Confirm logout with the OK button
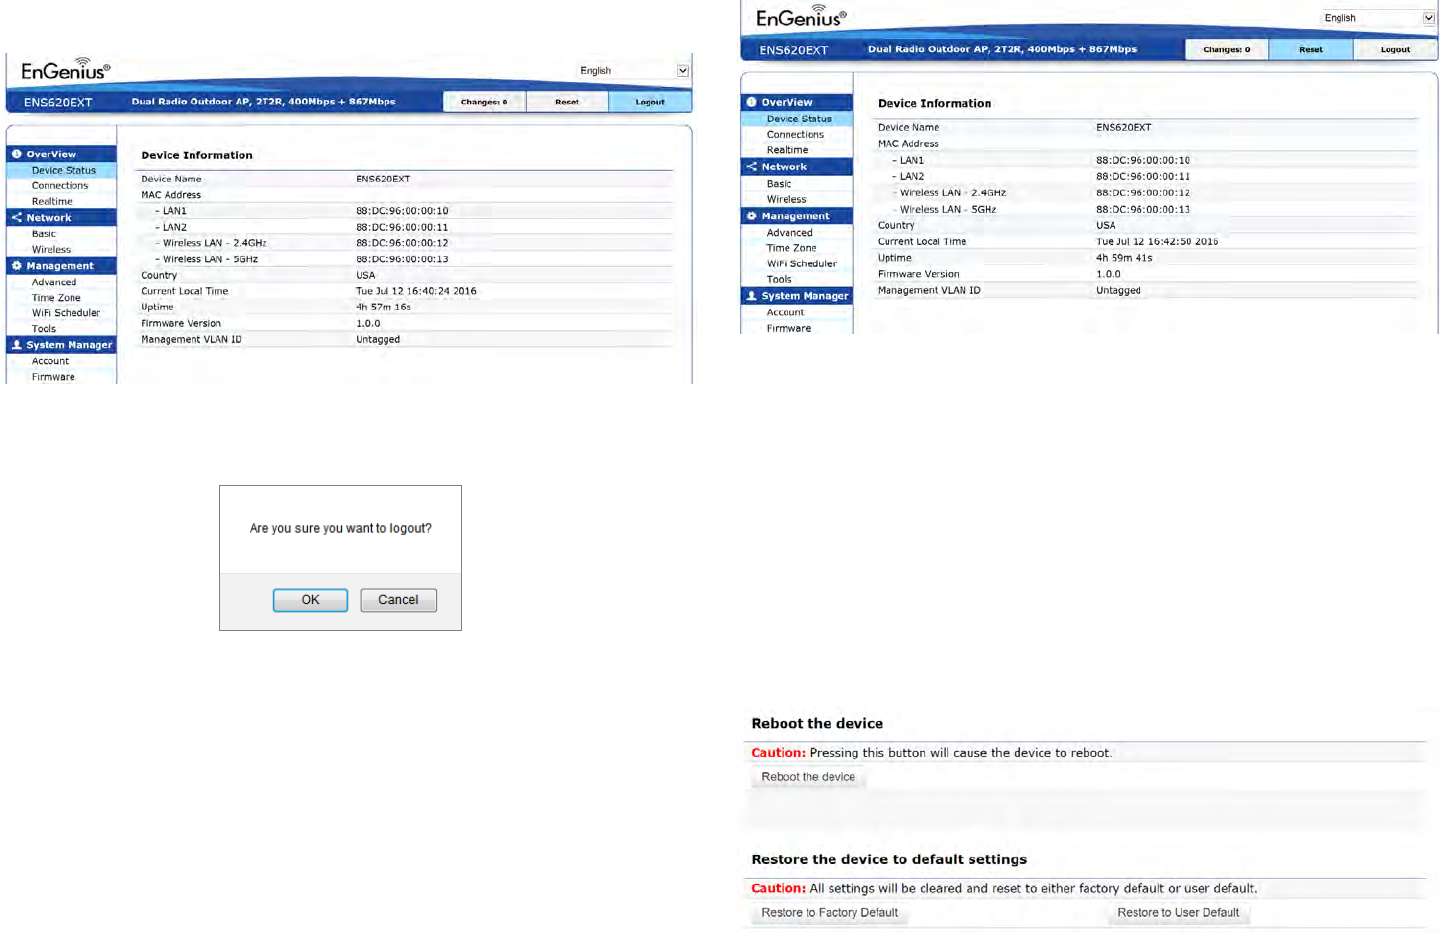Viewport: 1440px width, 933px height. (310, 600)
